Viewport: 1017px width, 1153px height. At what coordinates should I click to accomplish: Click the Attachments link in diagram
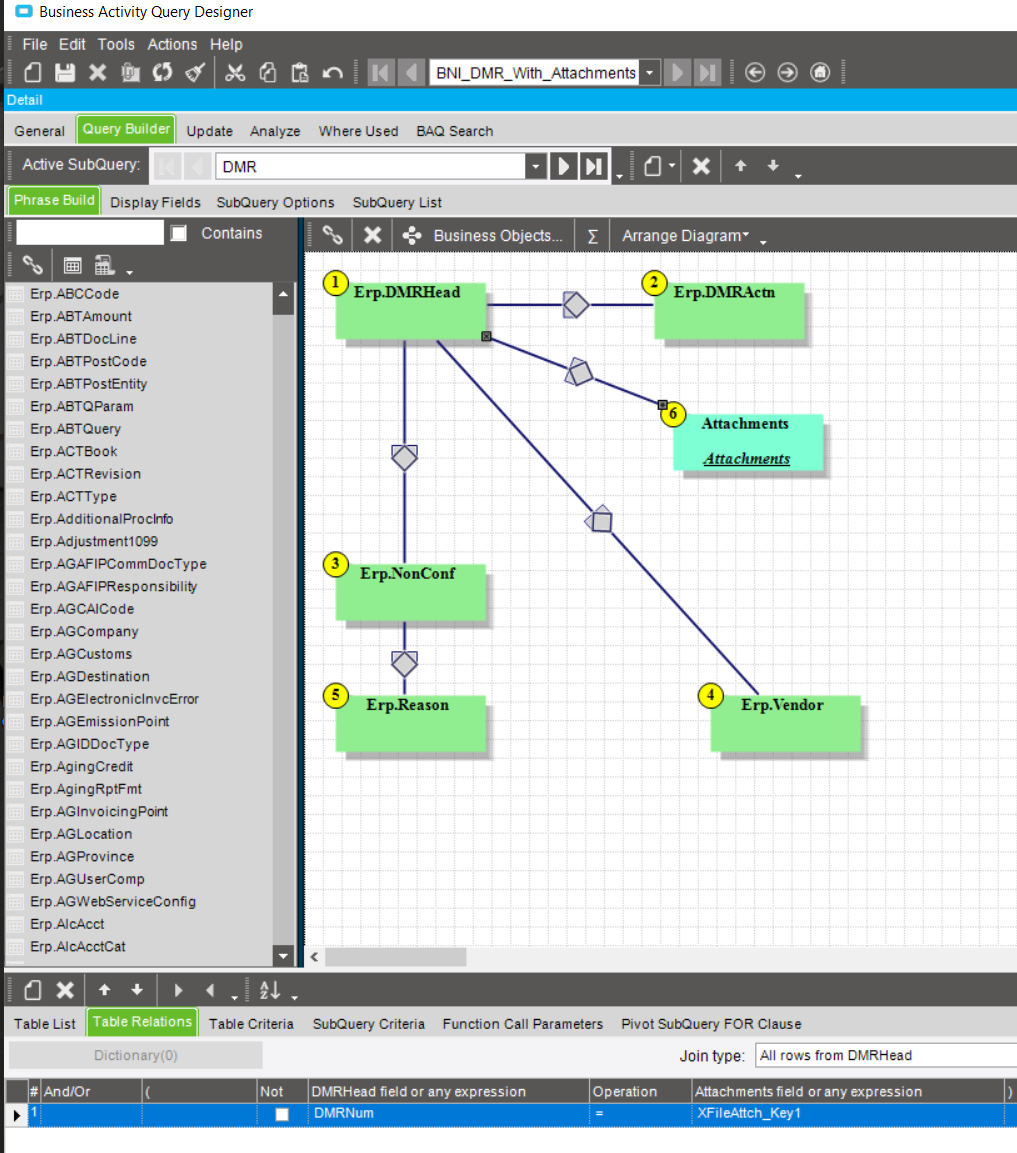pyautogui.click(x=746, y=459)
